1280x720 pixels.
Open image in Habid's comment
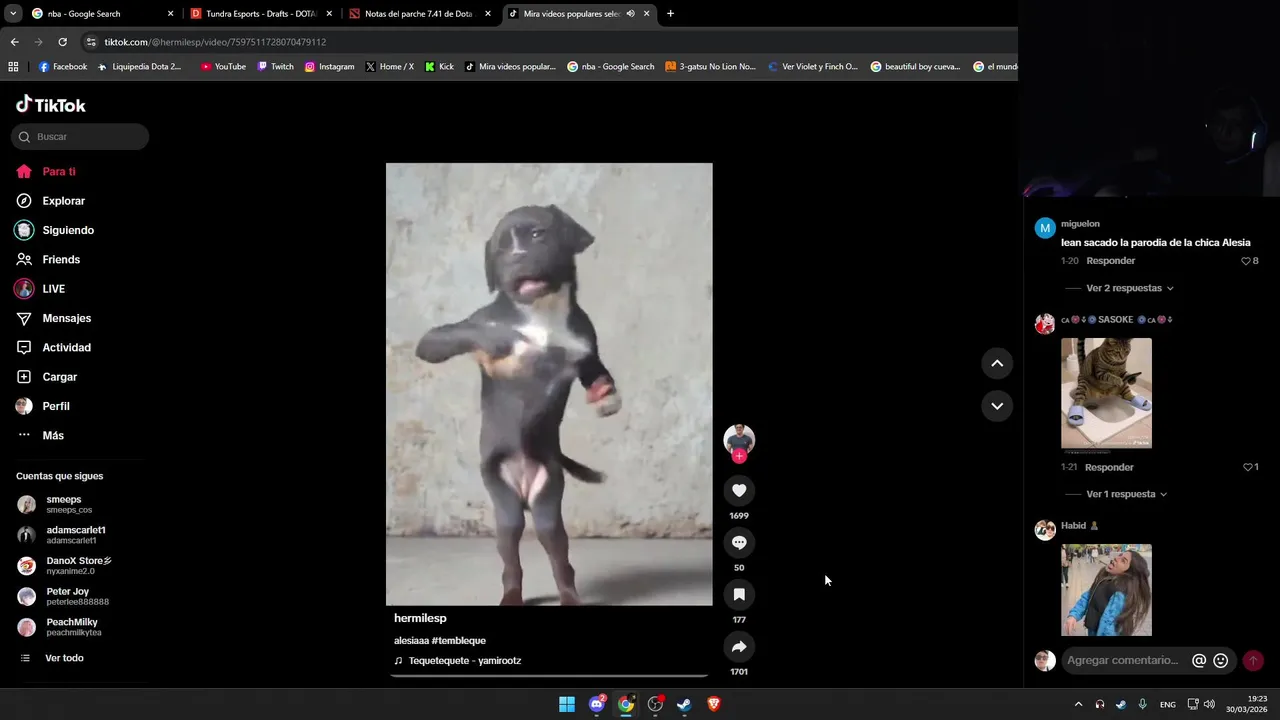[1106, 590]
